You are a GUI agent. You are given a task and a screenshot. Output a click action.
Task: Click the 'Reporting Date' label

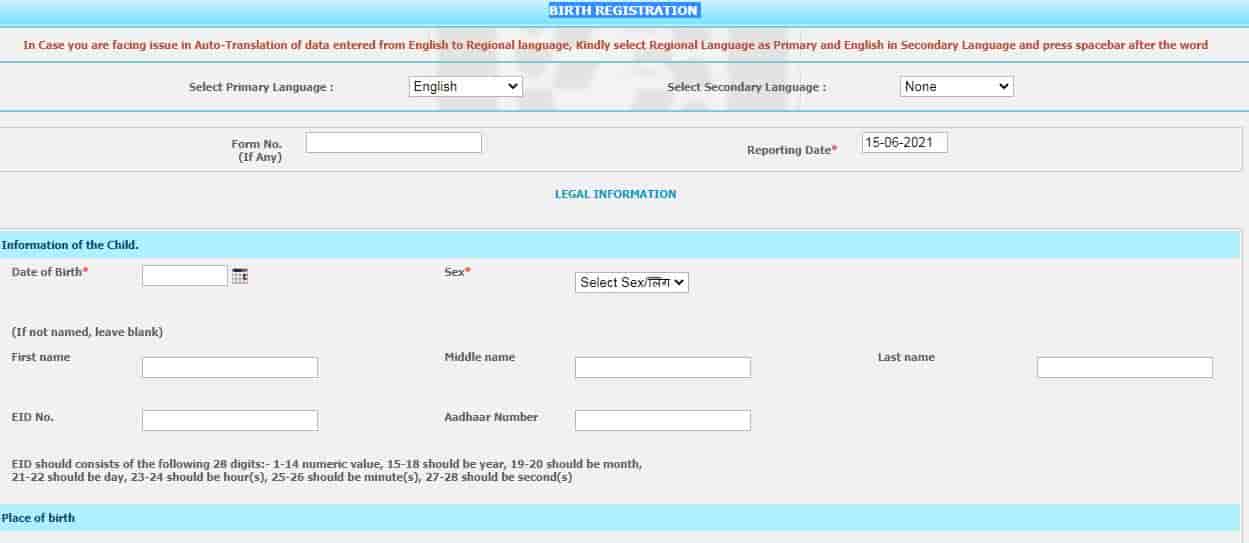click(792, 150)
